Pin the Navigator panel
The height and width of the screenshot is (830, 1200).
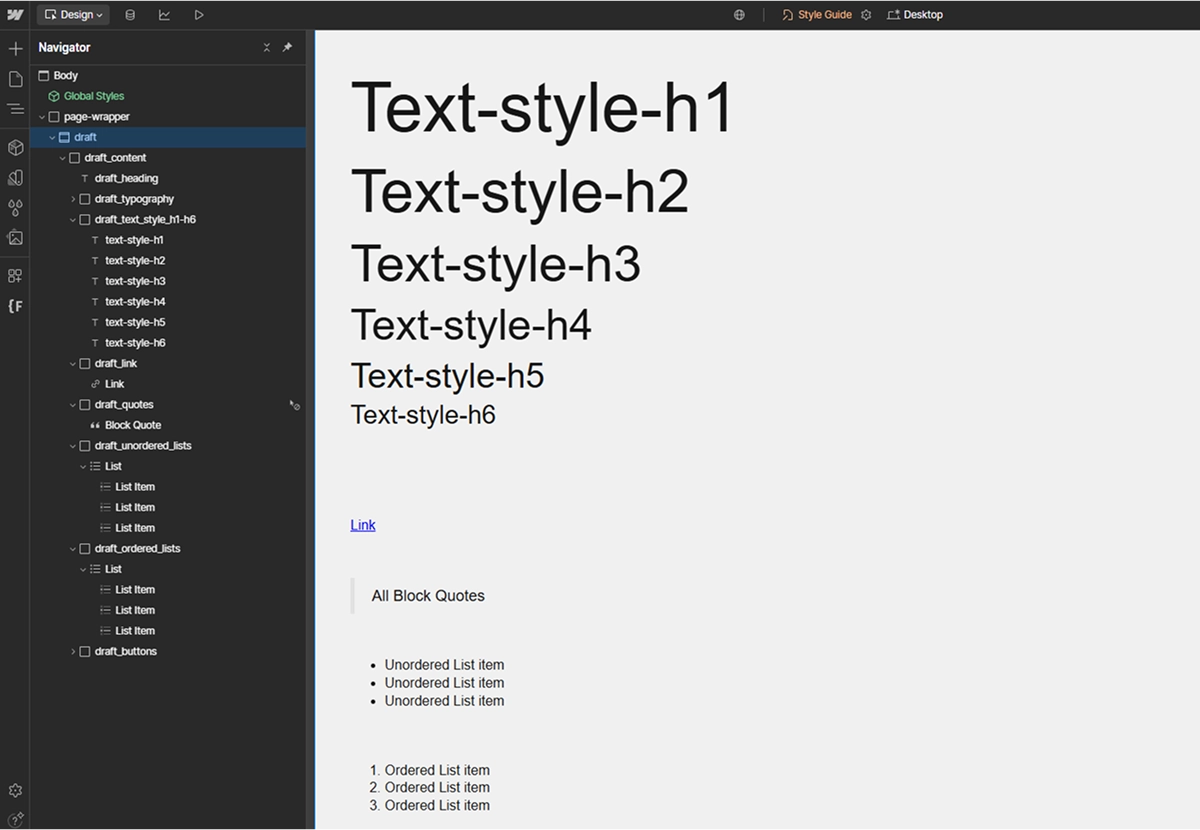tap(287, 47)
